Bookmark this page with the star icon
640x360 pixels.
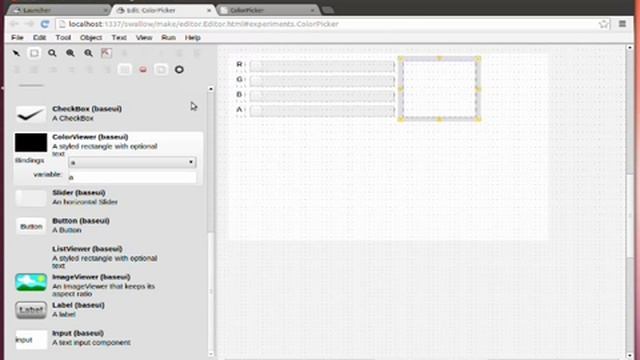pyautogui.click(x=604, y=24)
